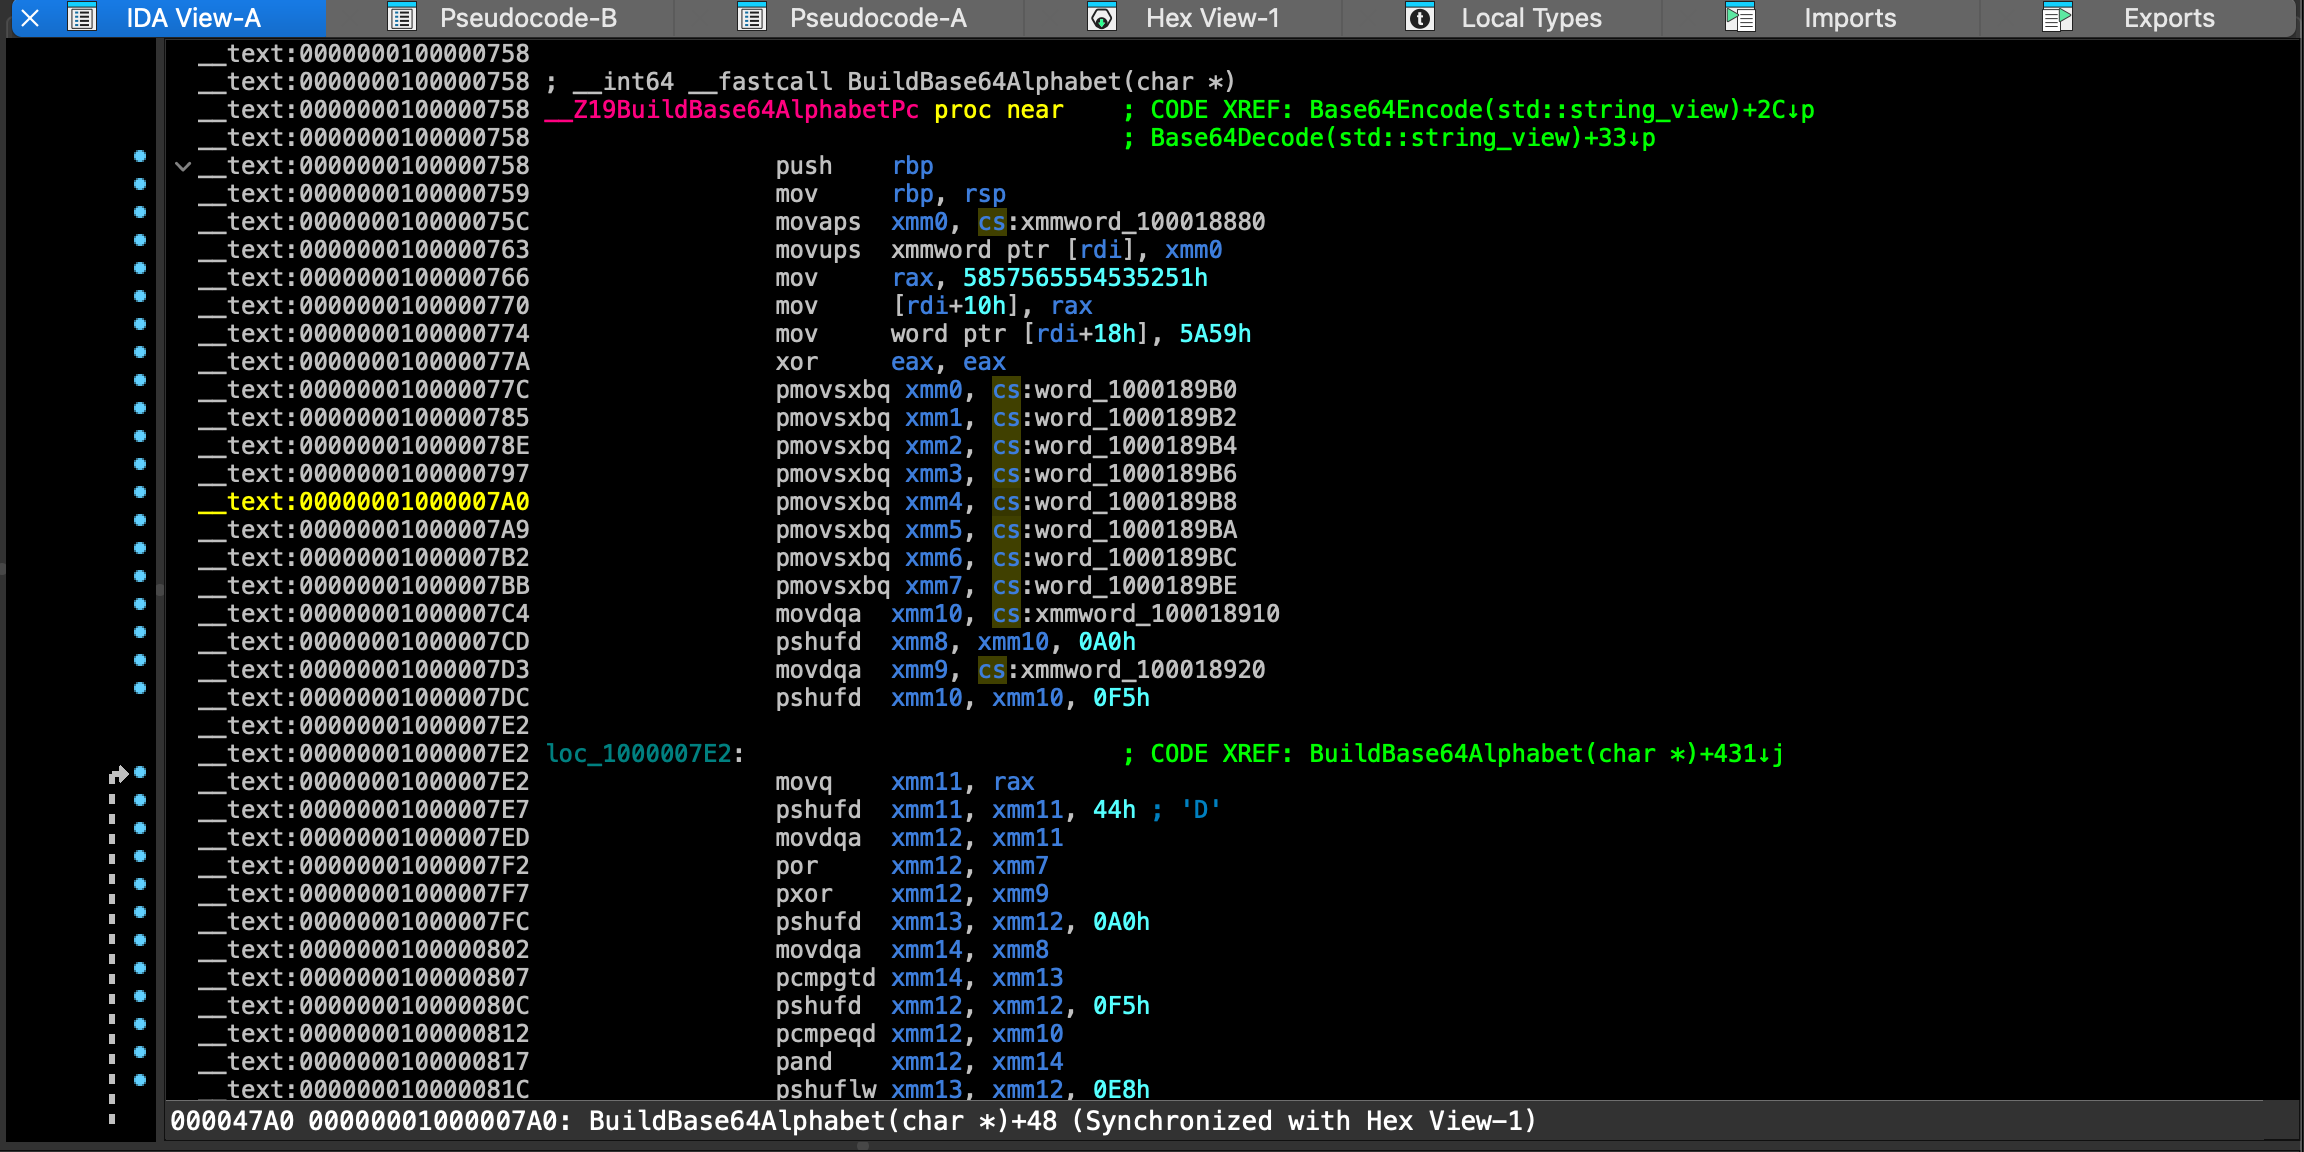Click operand word_1000189B0

[x=1135, y=390]
